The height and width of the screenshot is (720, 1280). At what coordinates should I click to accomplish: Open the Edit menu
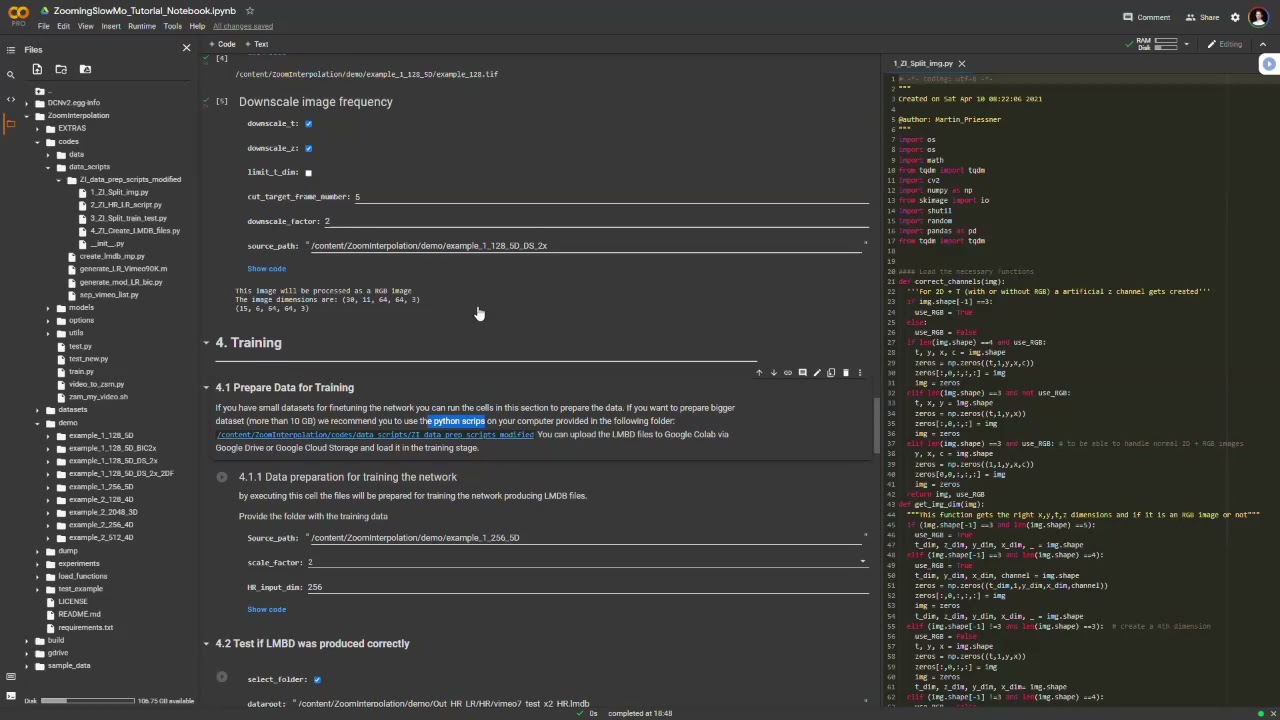(x=63, y=26)
